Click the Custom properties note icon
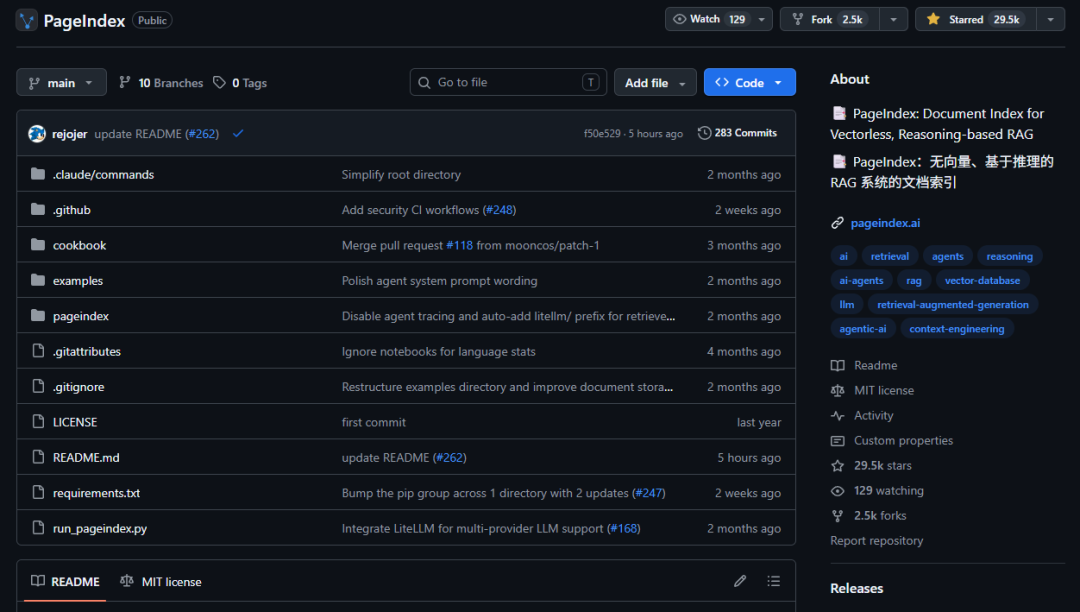Screen dimensions: 1080x612 (x=838, y=441)
